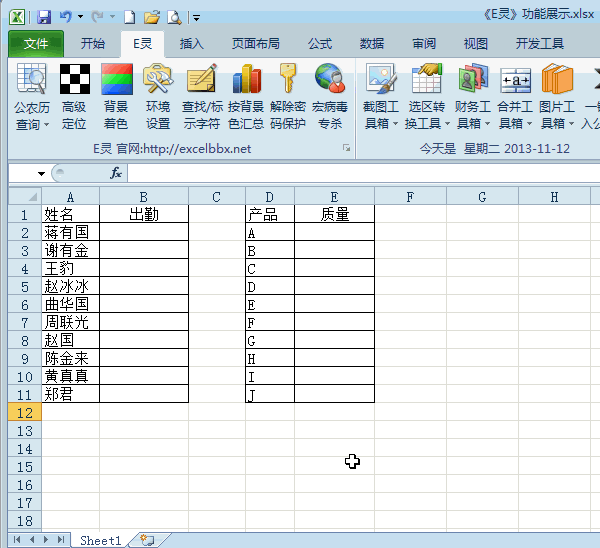600x548 pixels.
Task: Run the 按背景色汇总 chart tool
Action: point(245,80)
